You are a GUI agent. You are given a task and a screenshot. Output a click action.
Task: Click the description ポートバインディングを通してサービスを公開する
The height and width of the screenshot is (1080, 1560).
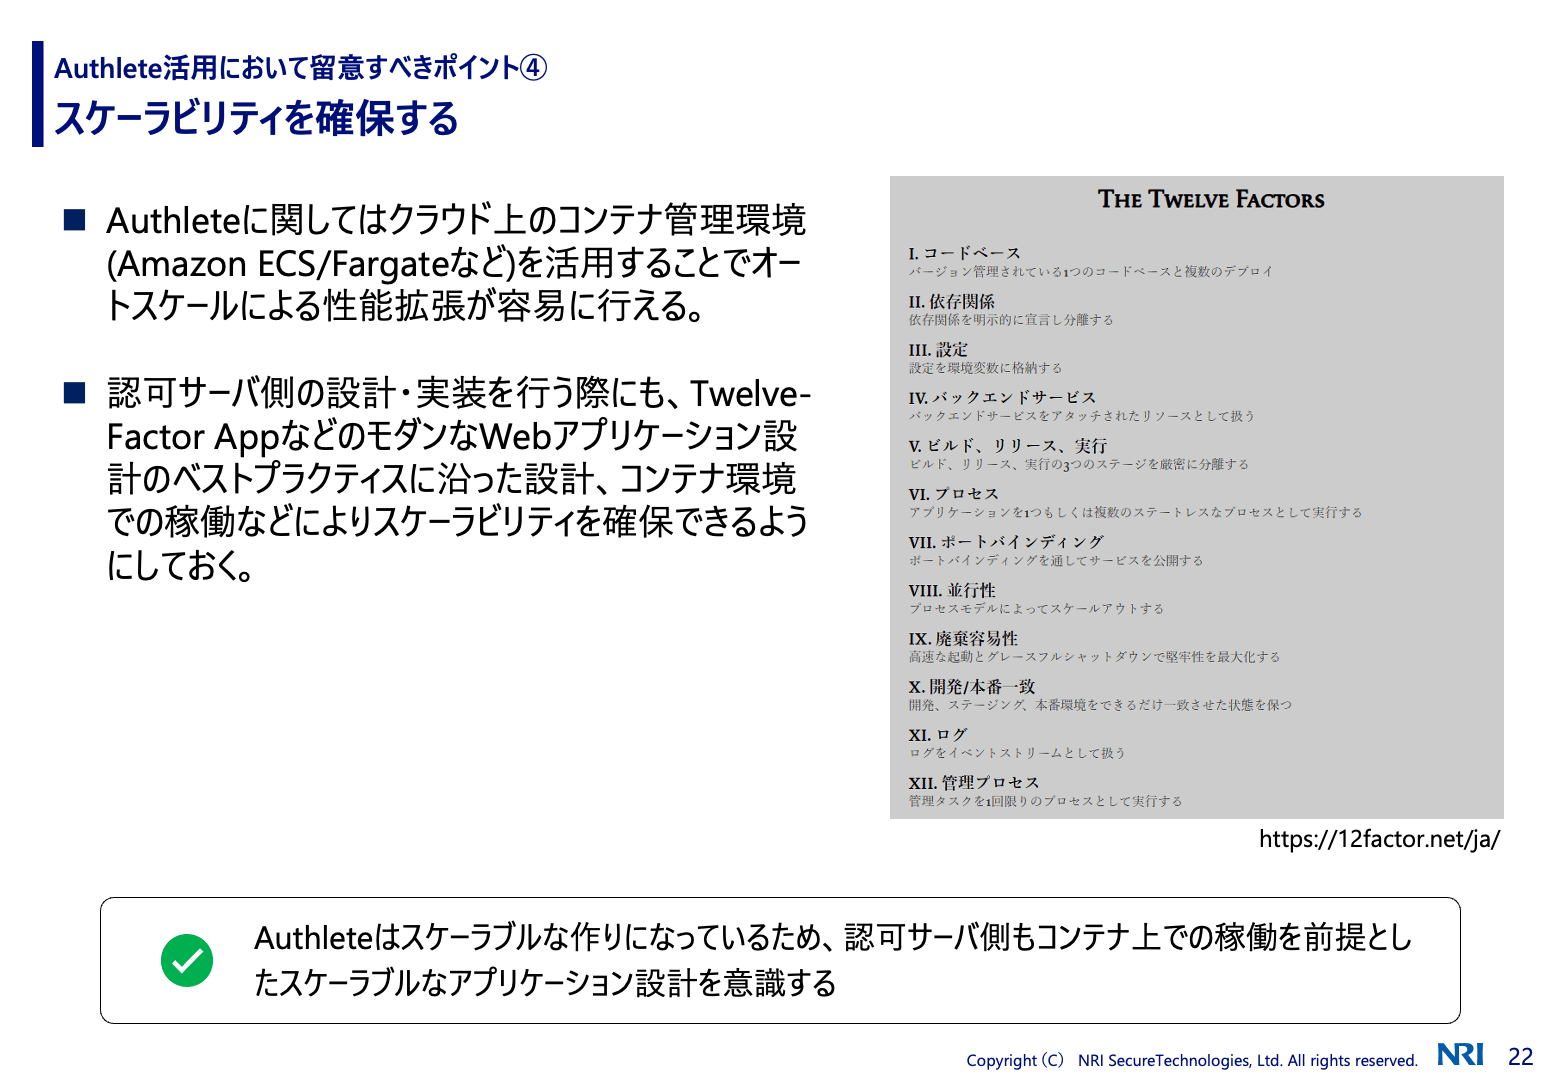coord(1056,560)
